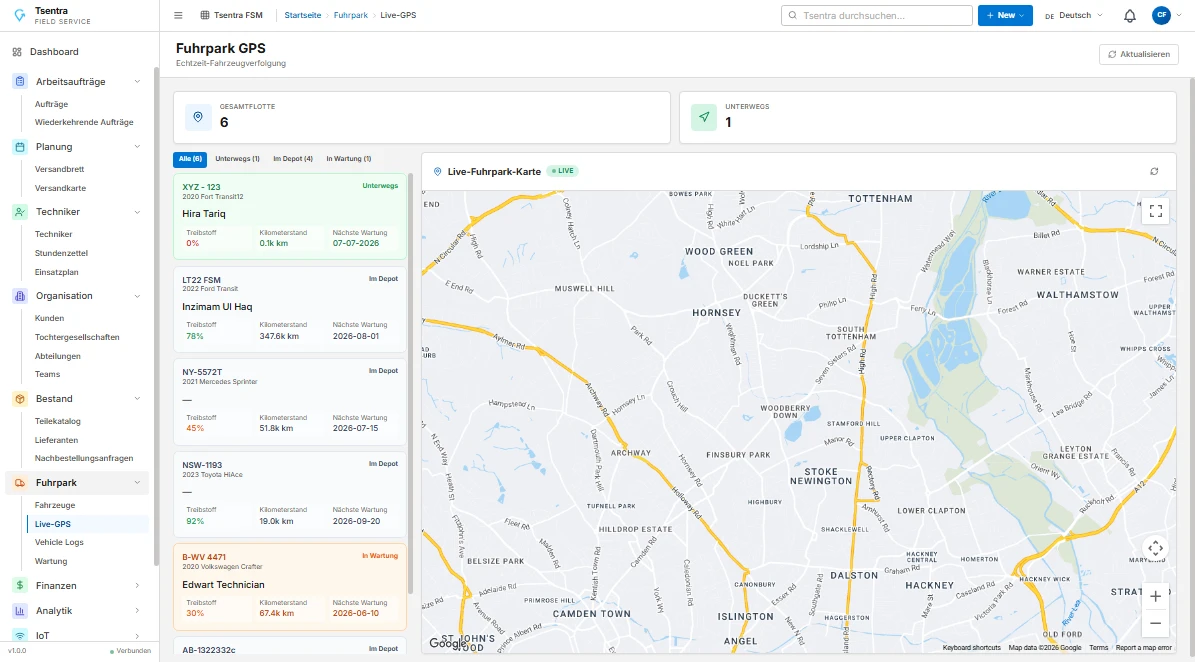
Task: Open Report a map error link
Action: coord(1143,648)
